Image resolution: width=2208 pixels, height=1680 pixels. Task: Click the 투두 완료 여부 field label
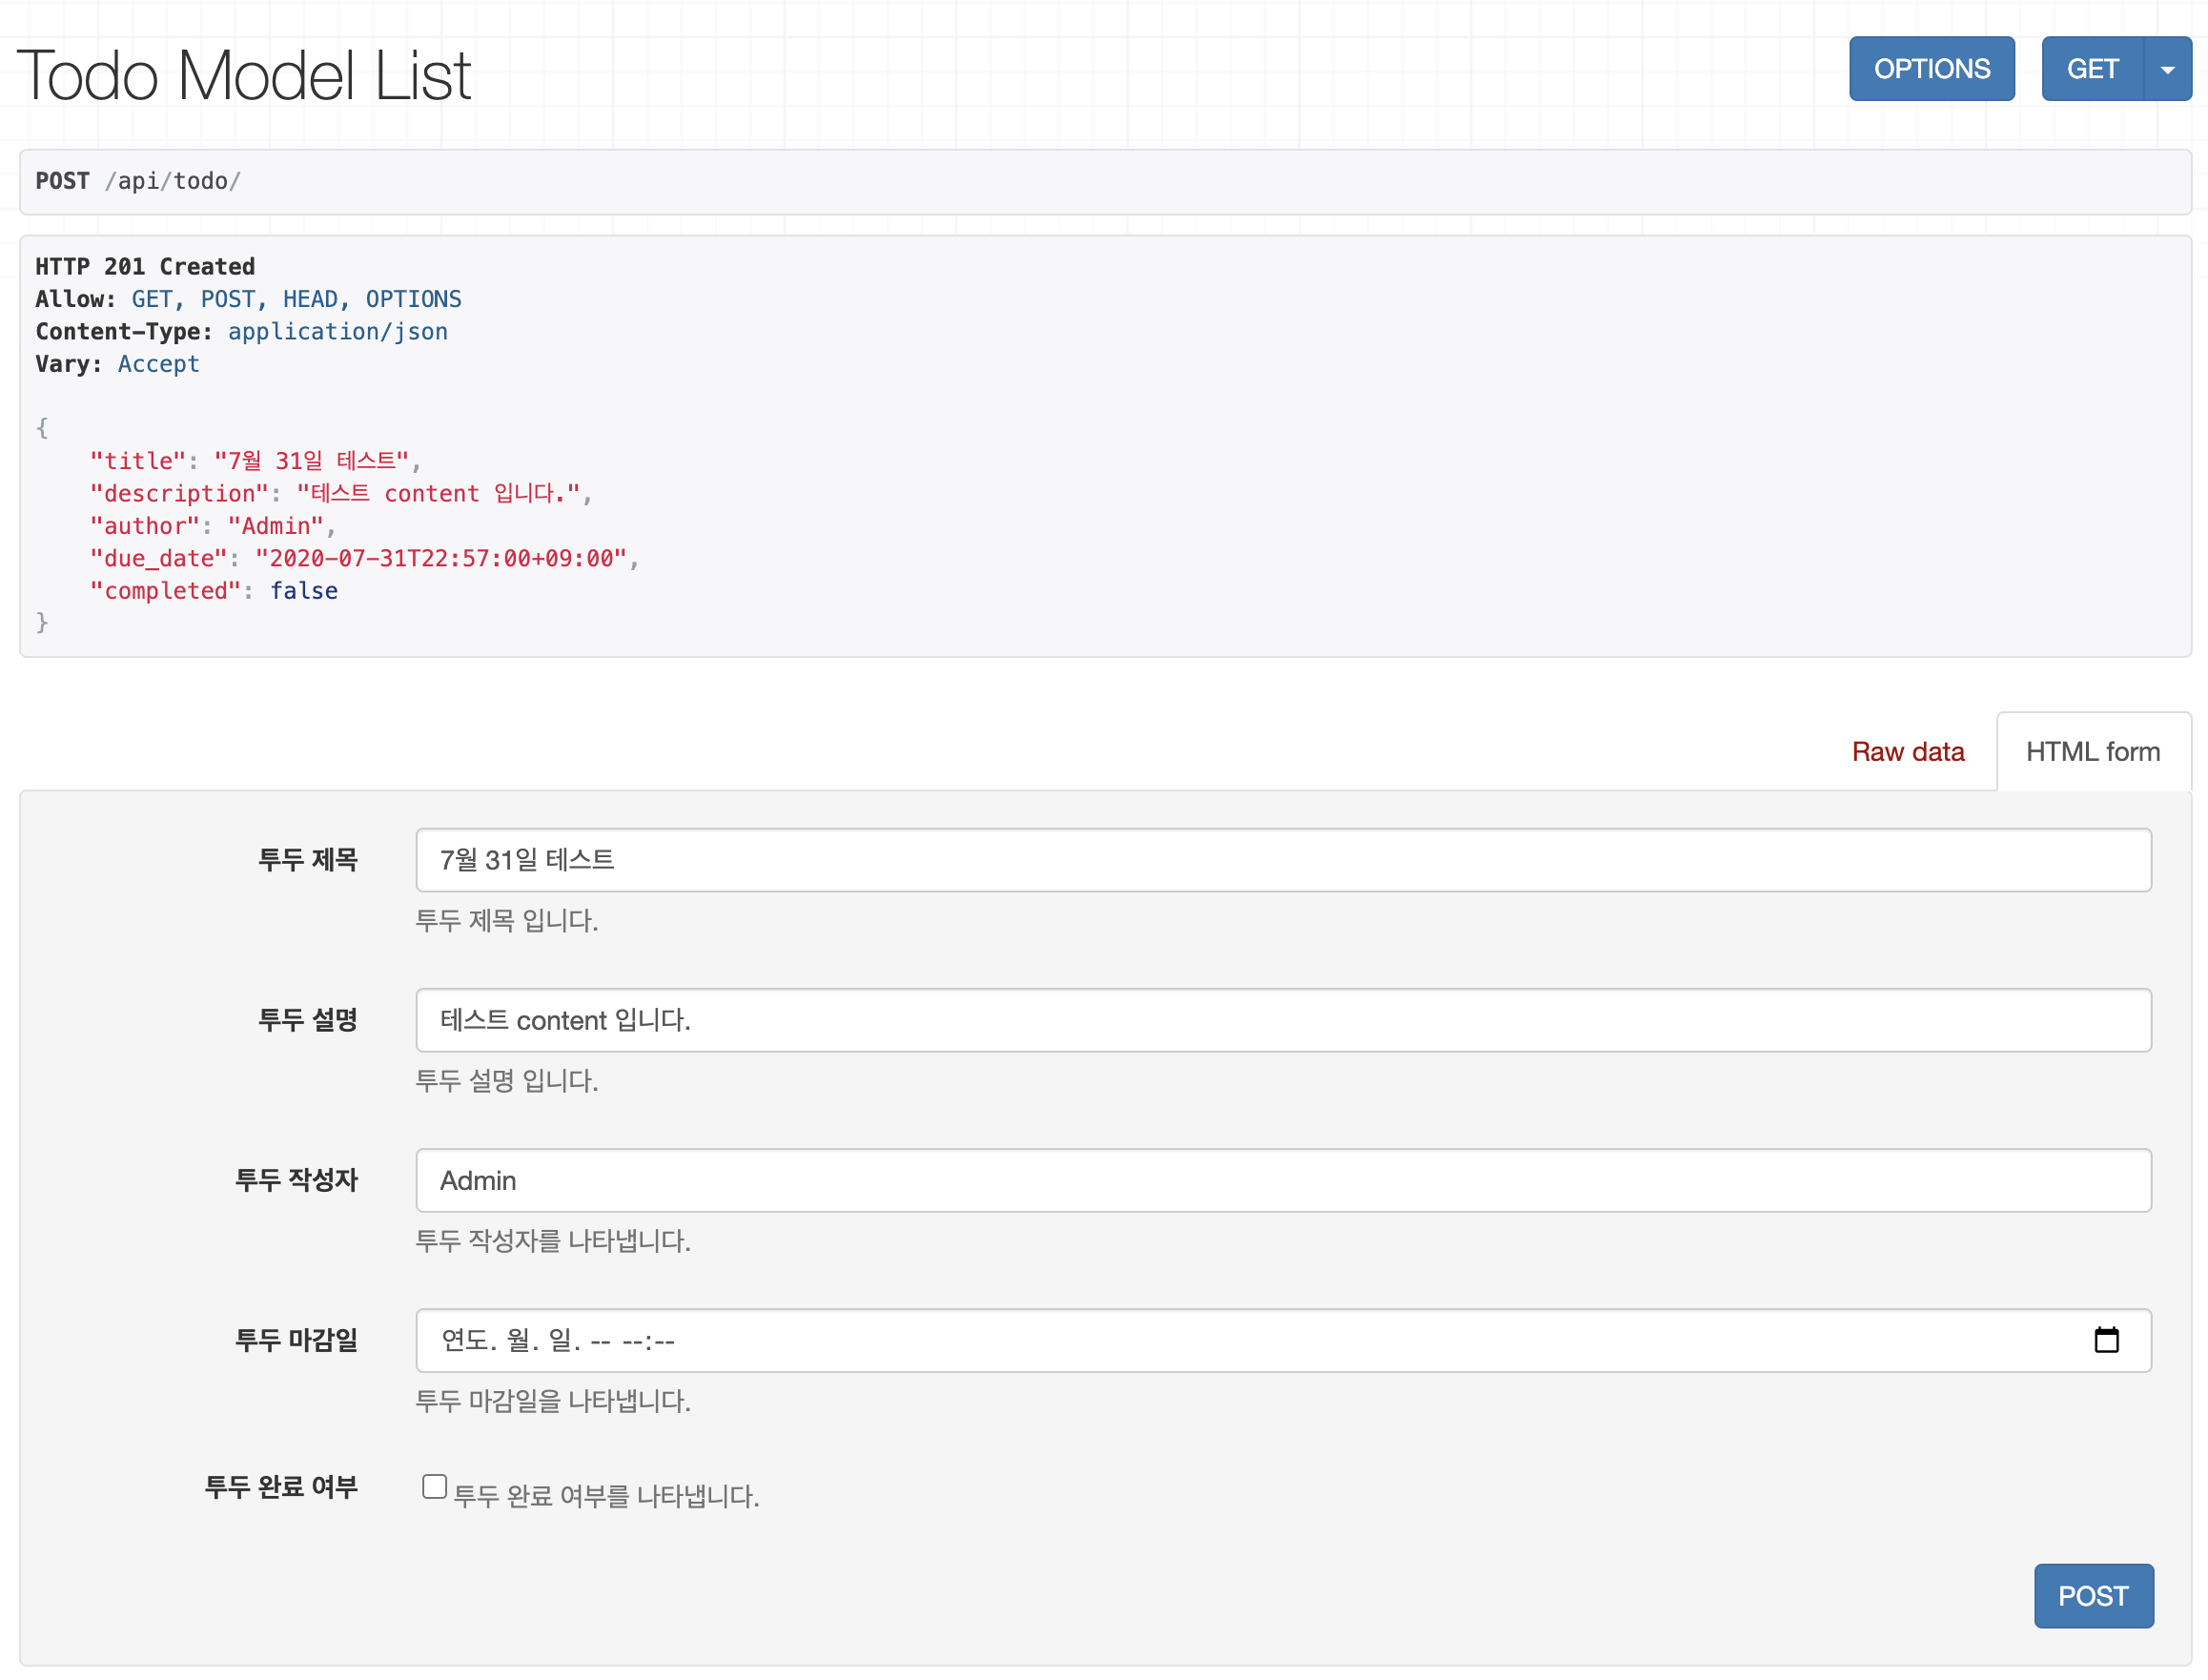[x=281, y=1487]
